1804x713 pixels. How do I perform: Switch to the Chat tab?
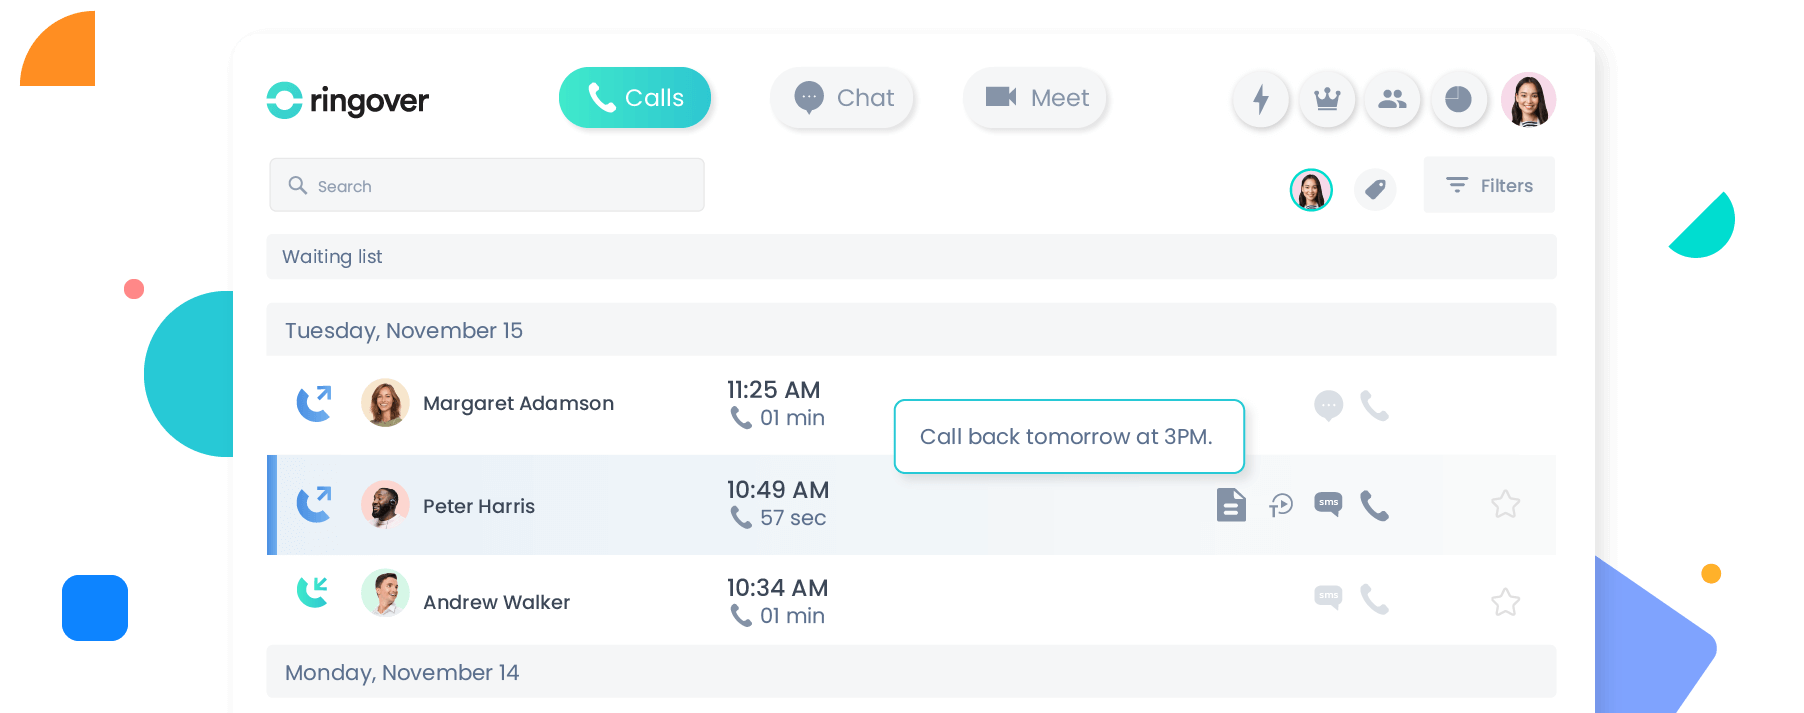point(843,98)
